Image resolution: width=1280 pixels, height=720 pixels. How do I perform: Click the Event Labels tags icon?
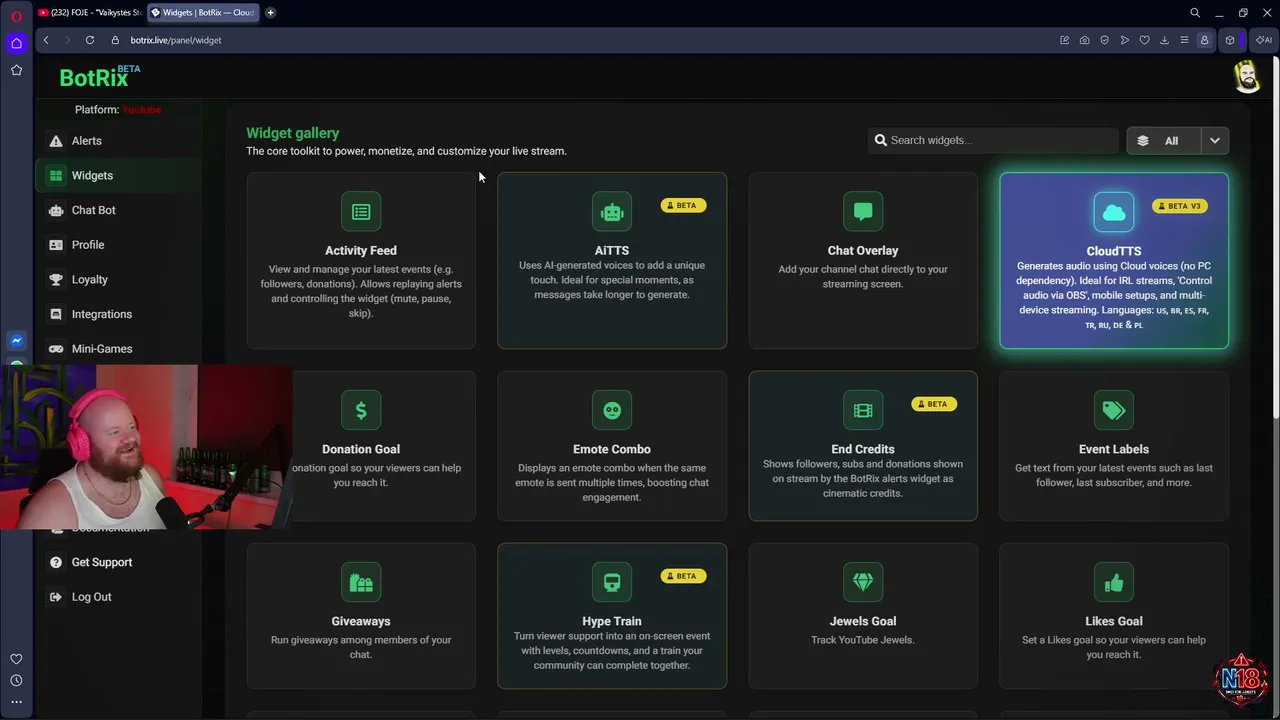pyautogui.click(x=1114, y=410)
